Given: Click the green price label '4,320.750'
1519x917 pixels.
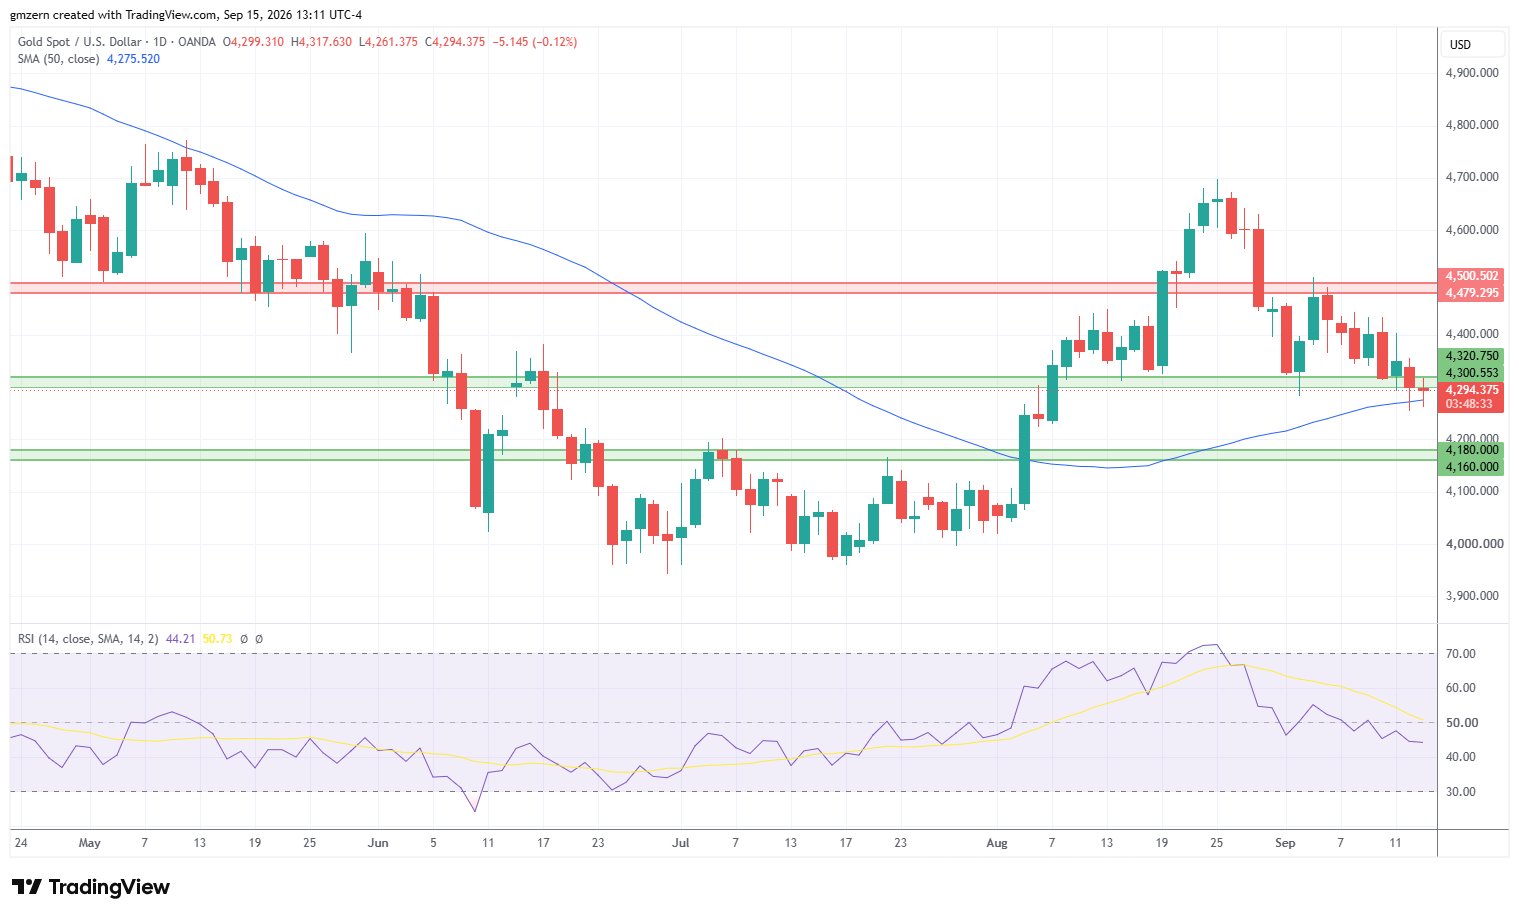Looking at the screenshot, I should click(x=1472, y=356).
